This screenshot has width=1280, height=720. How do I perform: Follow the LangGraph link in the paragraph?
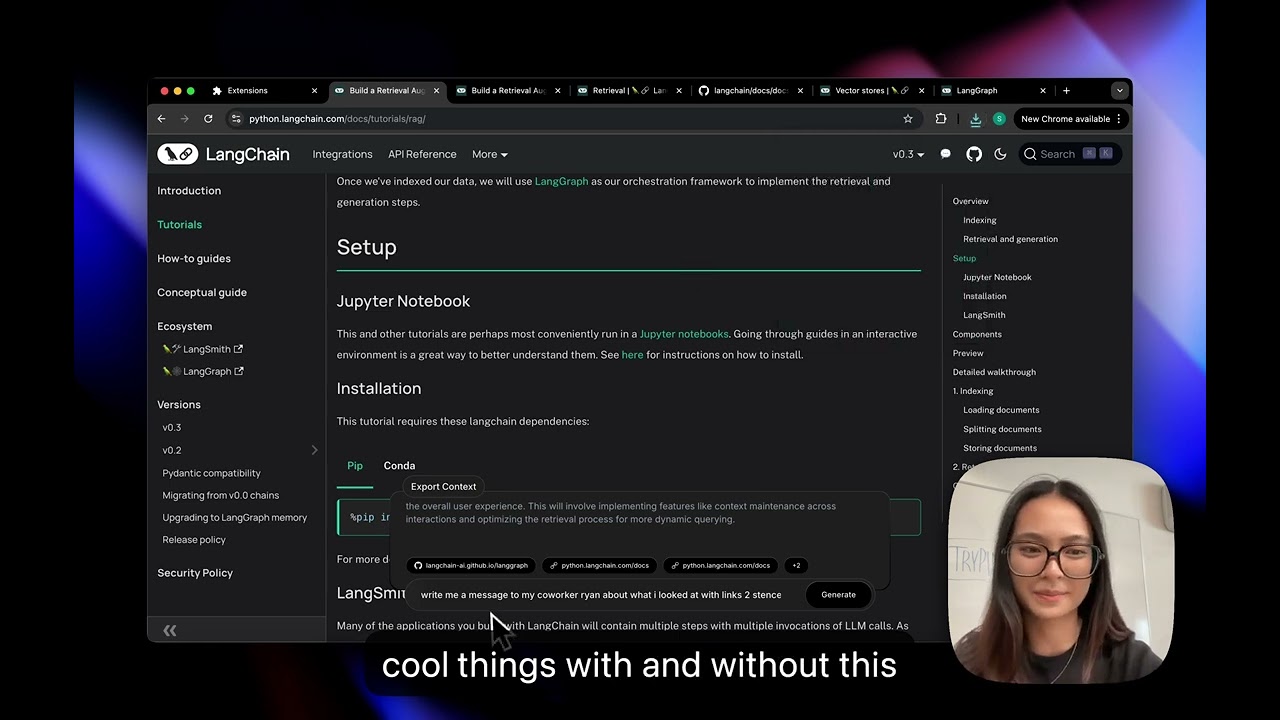click(x=561, y=181)
